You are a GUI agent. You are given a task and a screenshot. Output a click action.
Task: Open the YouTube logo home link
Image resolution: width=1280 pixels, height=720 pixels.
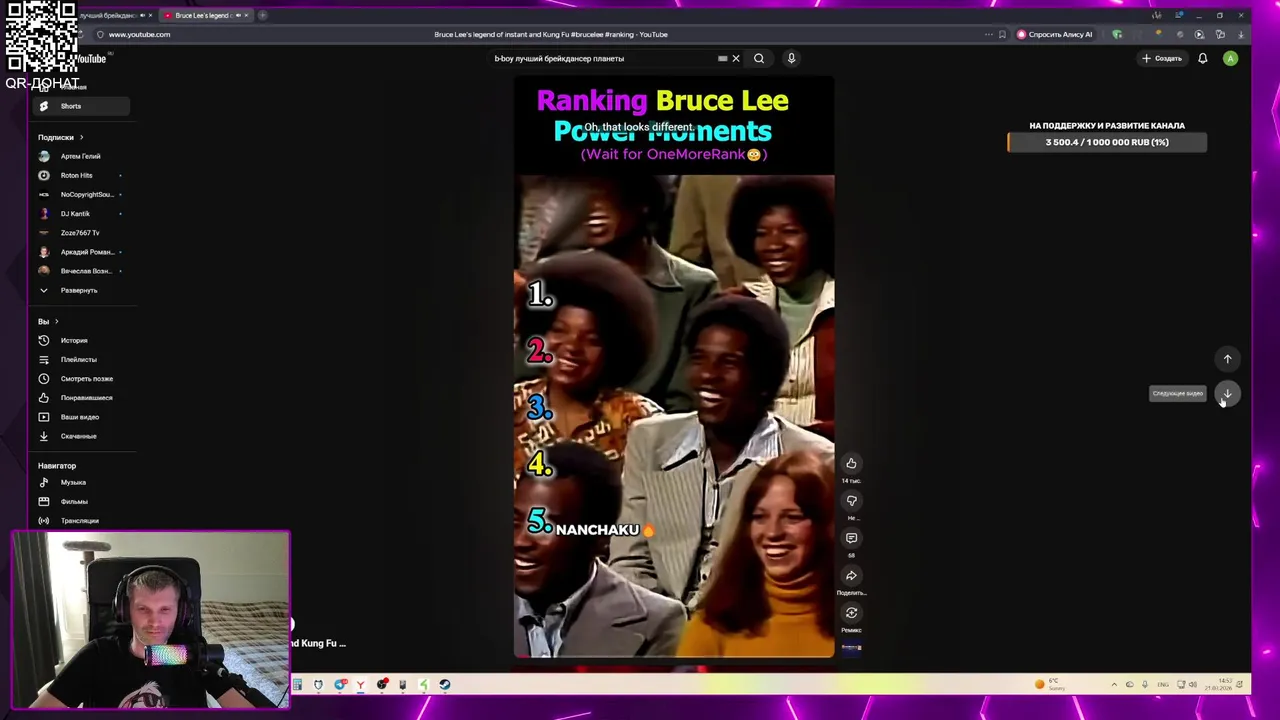90,59
